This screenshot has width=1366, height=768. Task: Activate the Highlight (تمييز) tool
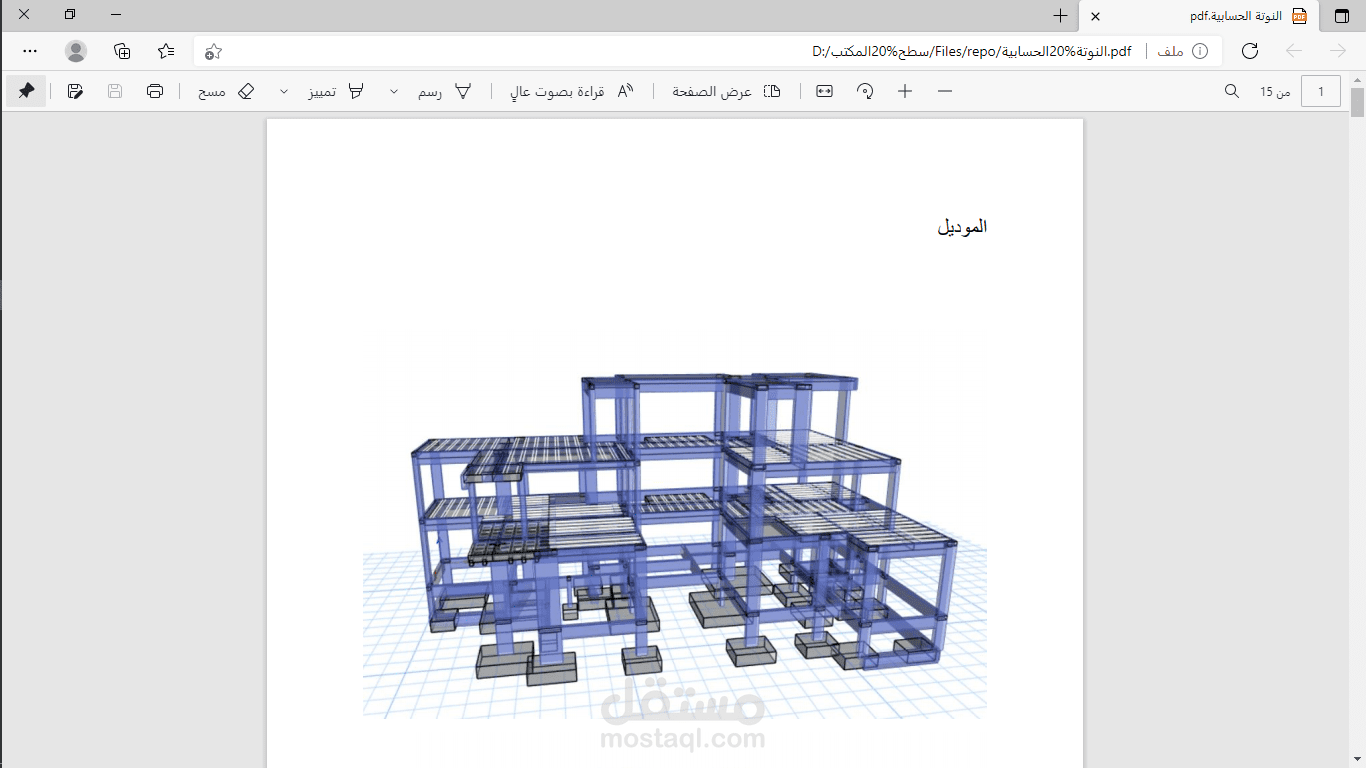[x=336, y=91]
